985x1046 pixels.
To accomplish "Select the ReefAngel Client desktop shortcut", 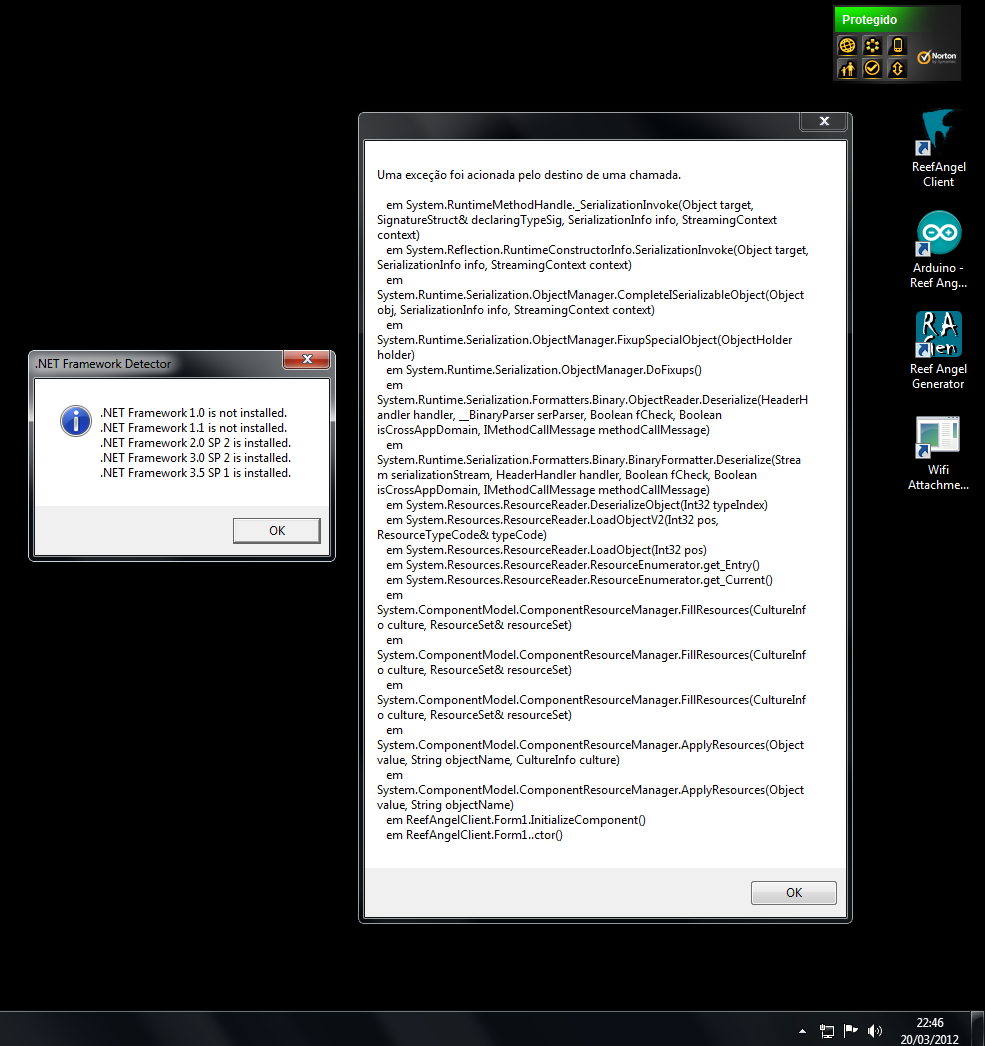I will pyautogui.click(x=938, y=149).
